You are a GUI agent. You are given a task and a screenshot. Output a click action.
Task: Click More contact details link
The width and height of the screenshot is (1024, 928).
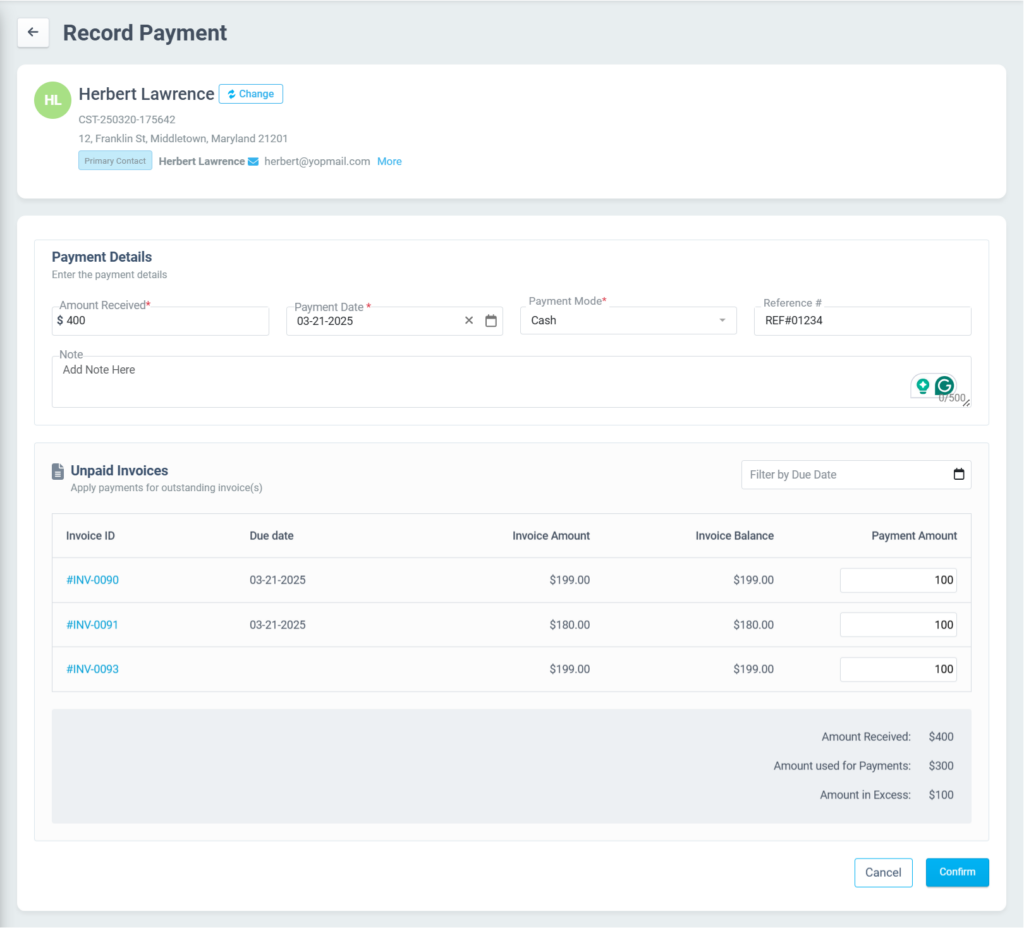[389, 161]
